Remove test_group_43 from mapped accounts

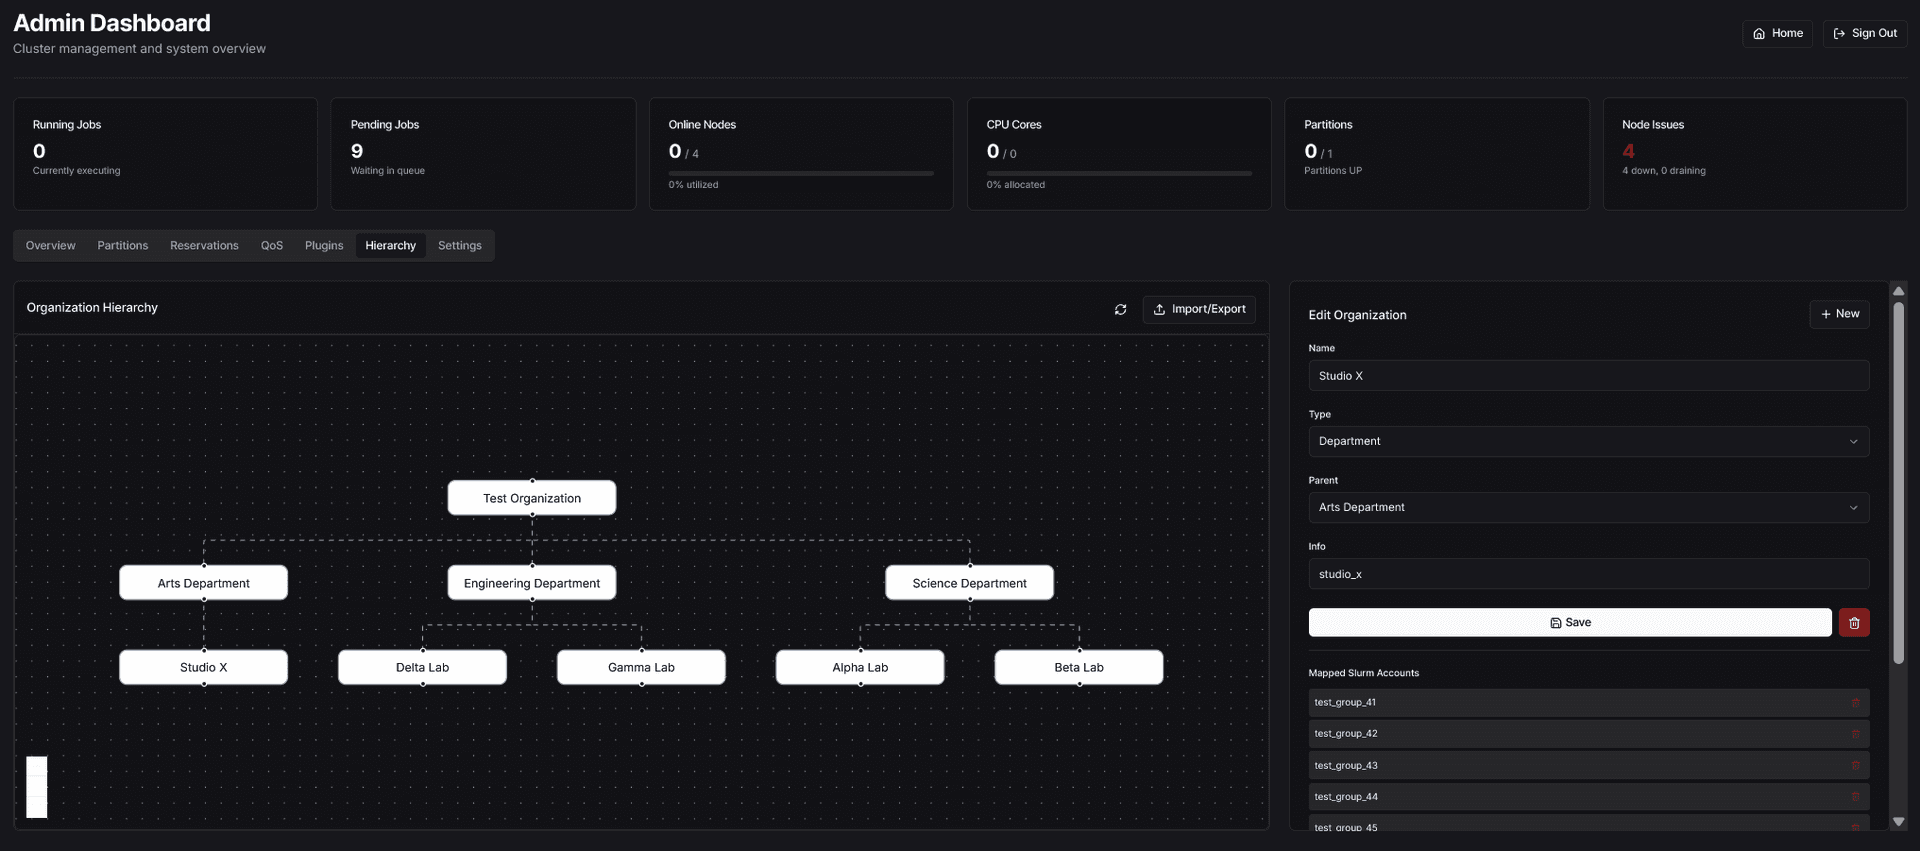click(1855, 766)
